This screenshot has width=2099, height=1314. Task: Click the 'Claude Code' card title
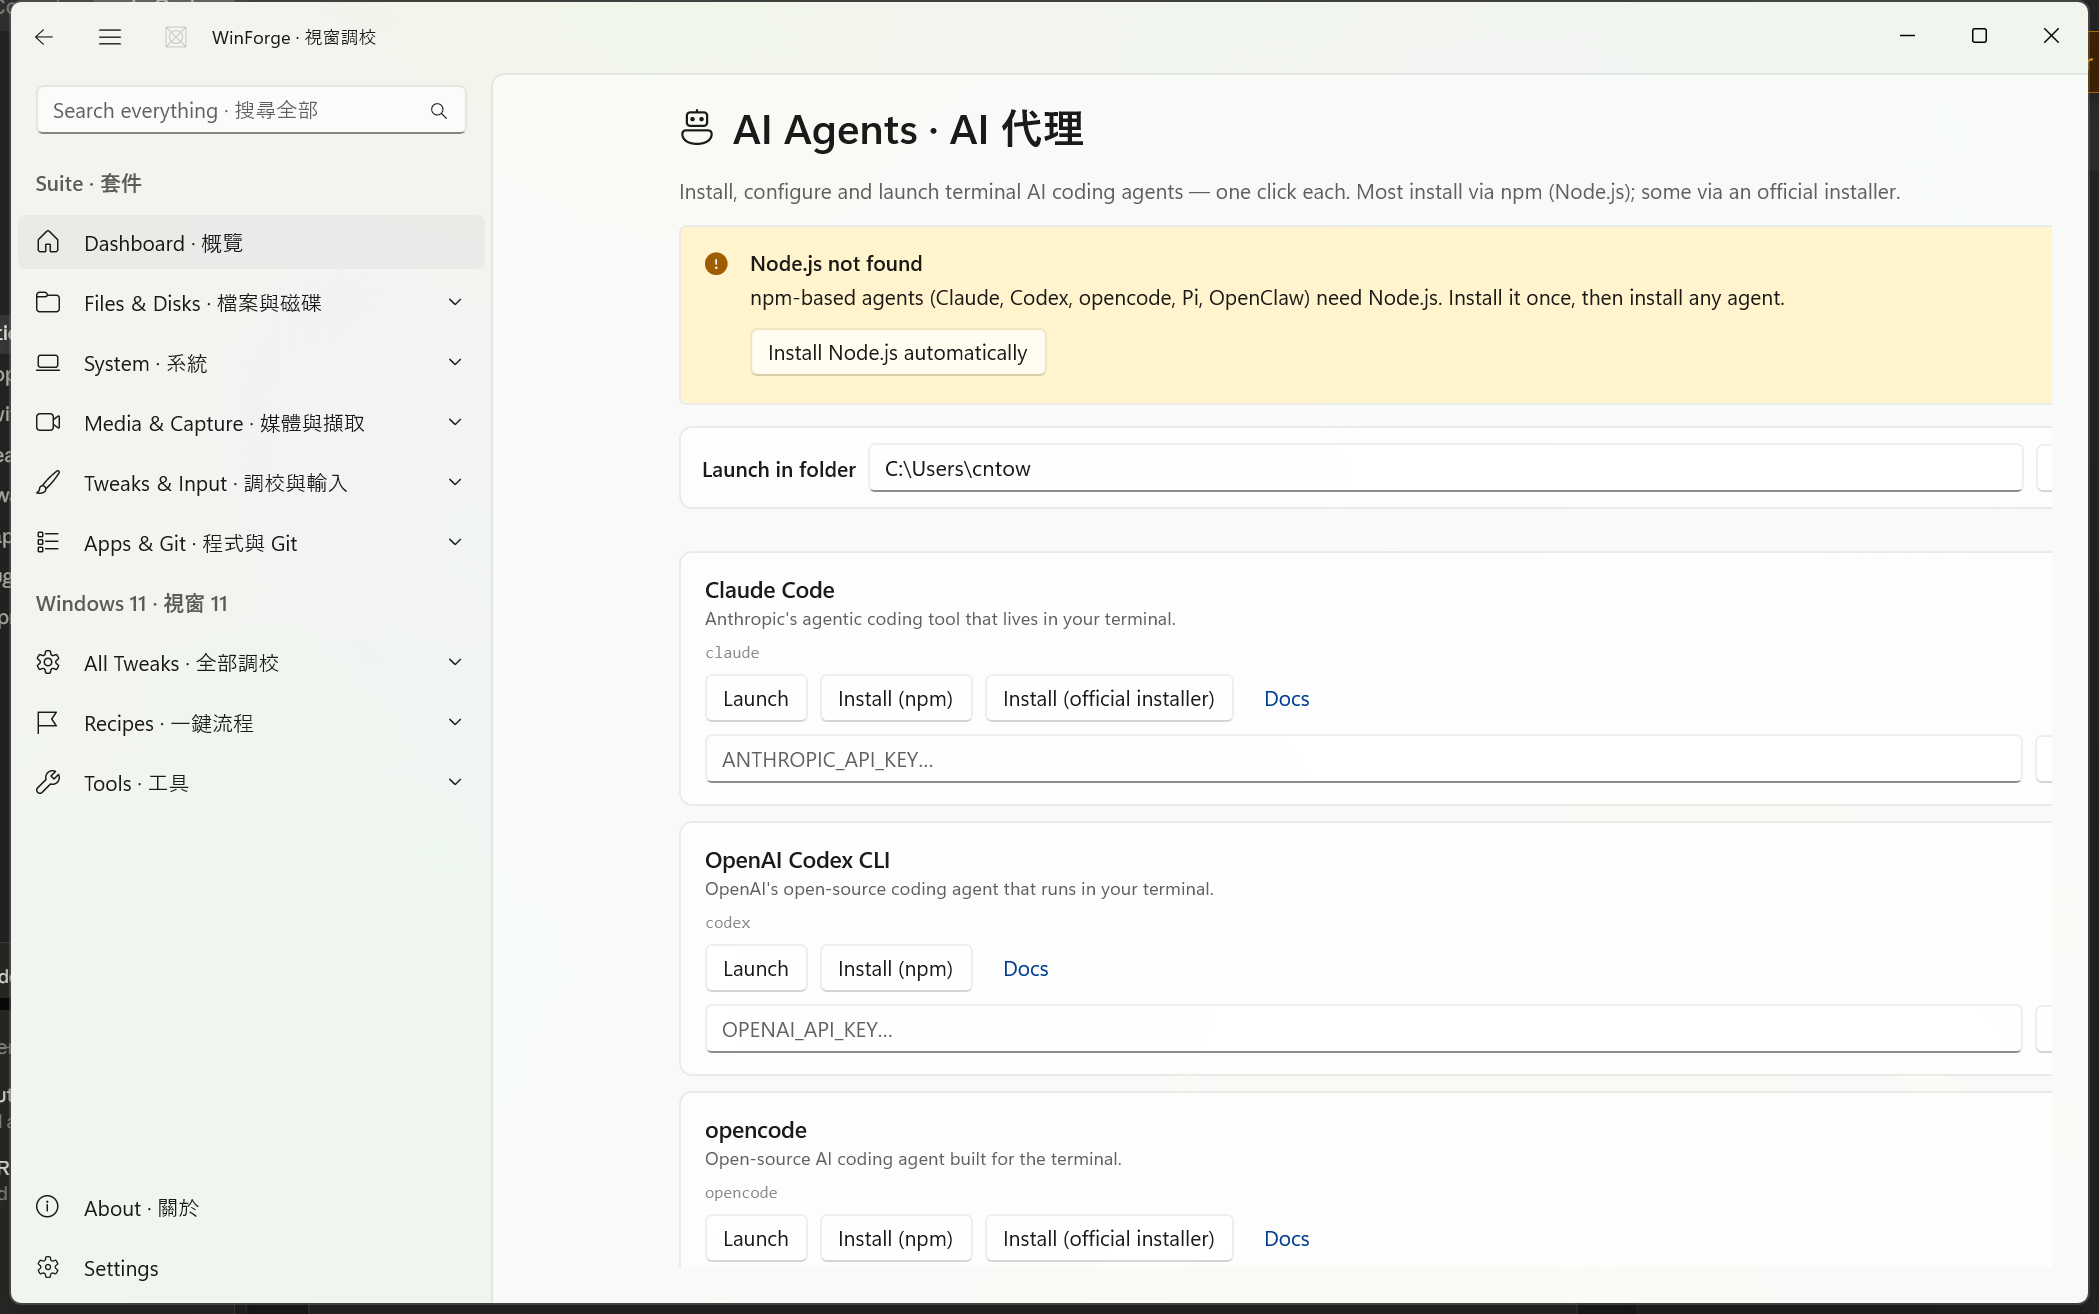tap(770, 590)
